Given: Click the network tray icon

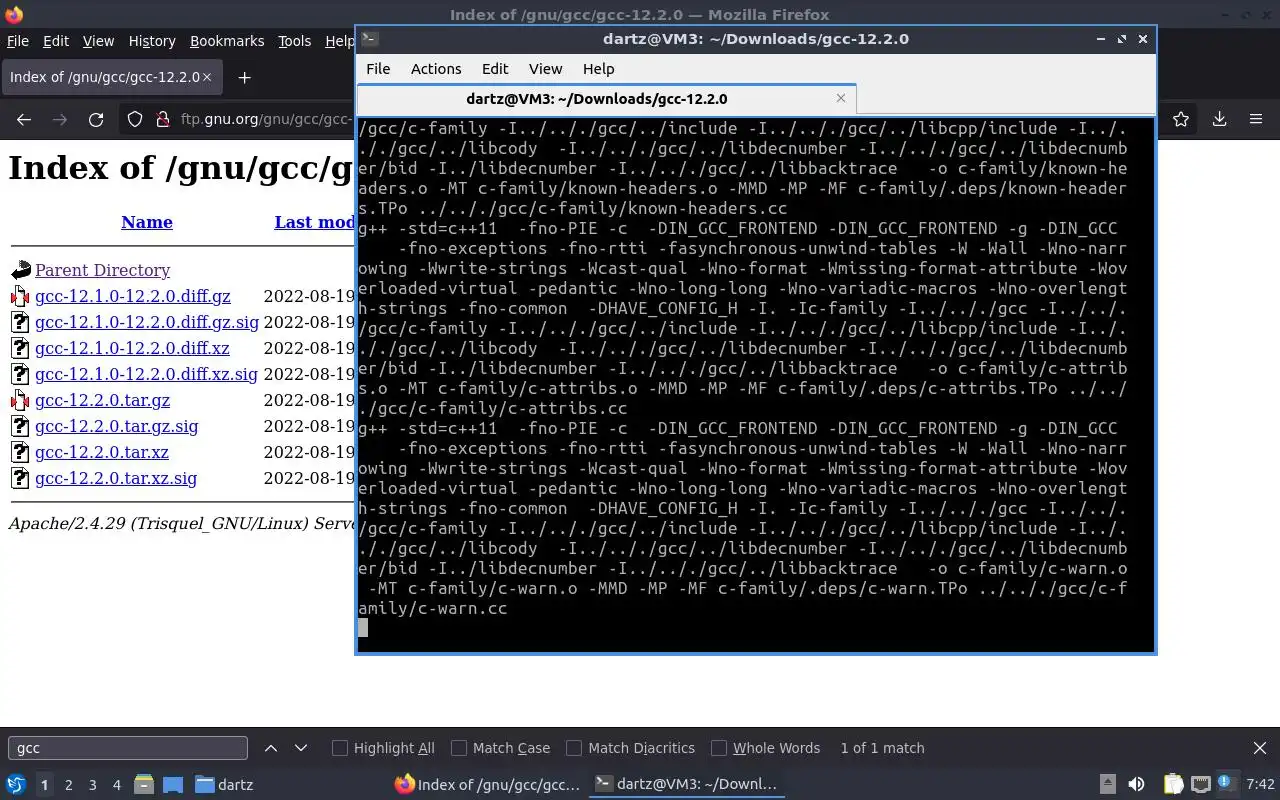Looking at the screenshot, I should [x=1201, y=785].
